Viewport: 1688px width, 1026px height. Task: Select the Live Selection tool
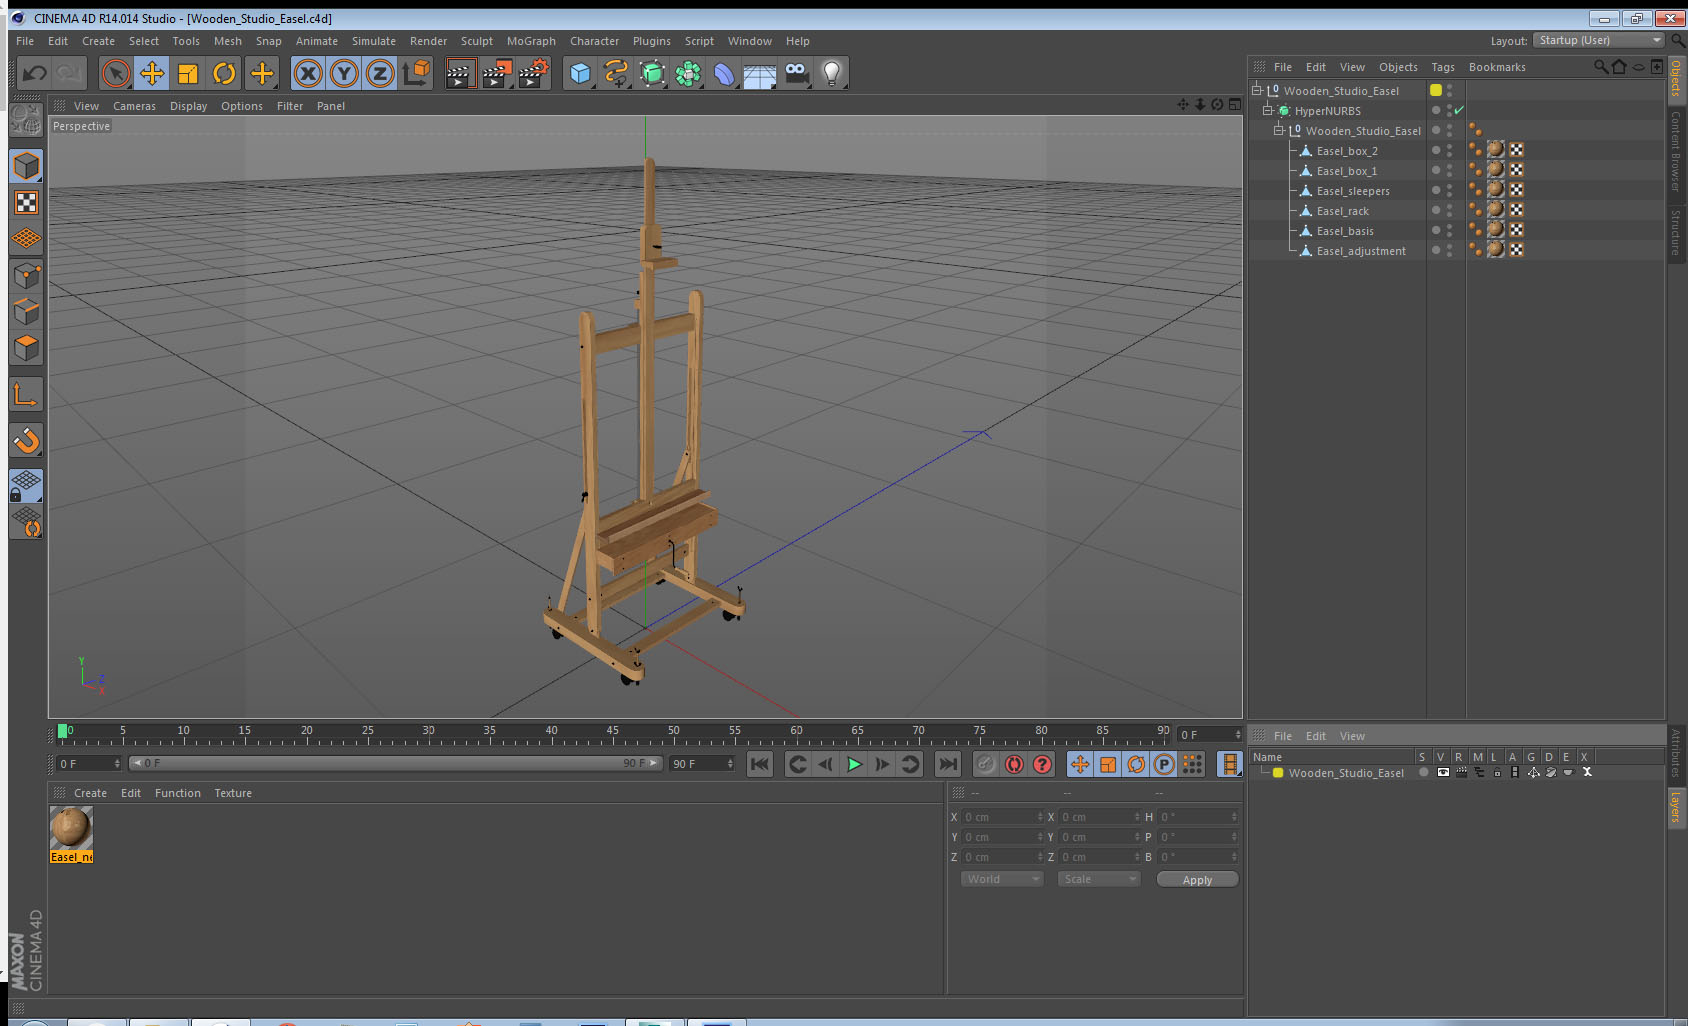pos(116,73)
